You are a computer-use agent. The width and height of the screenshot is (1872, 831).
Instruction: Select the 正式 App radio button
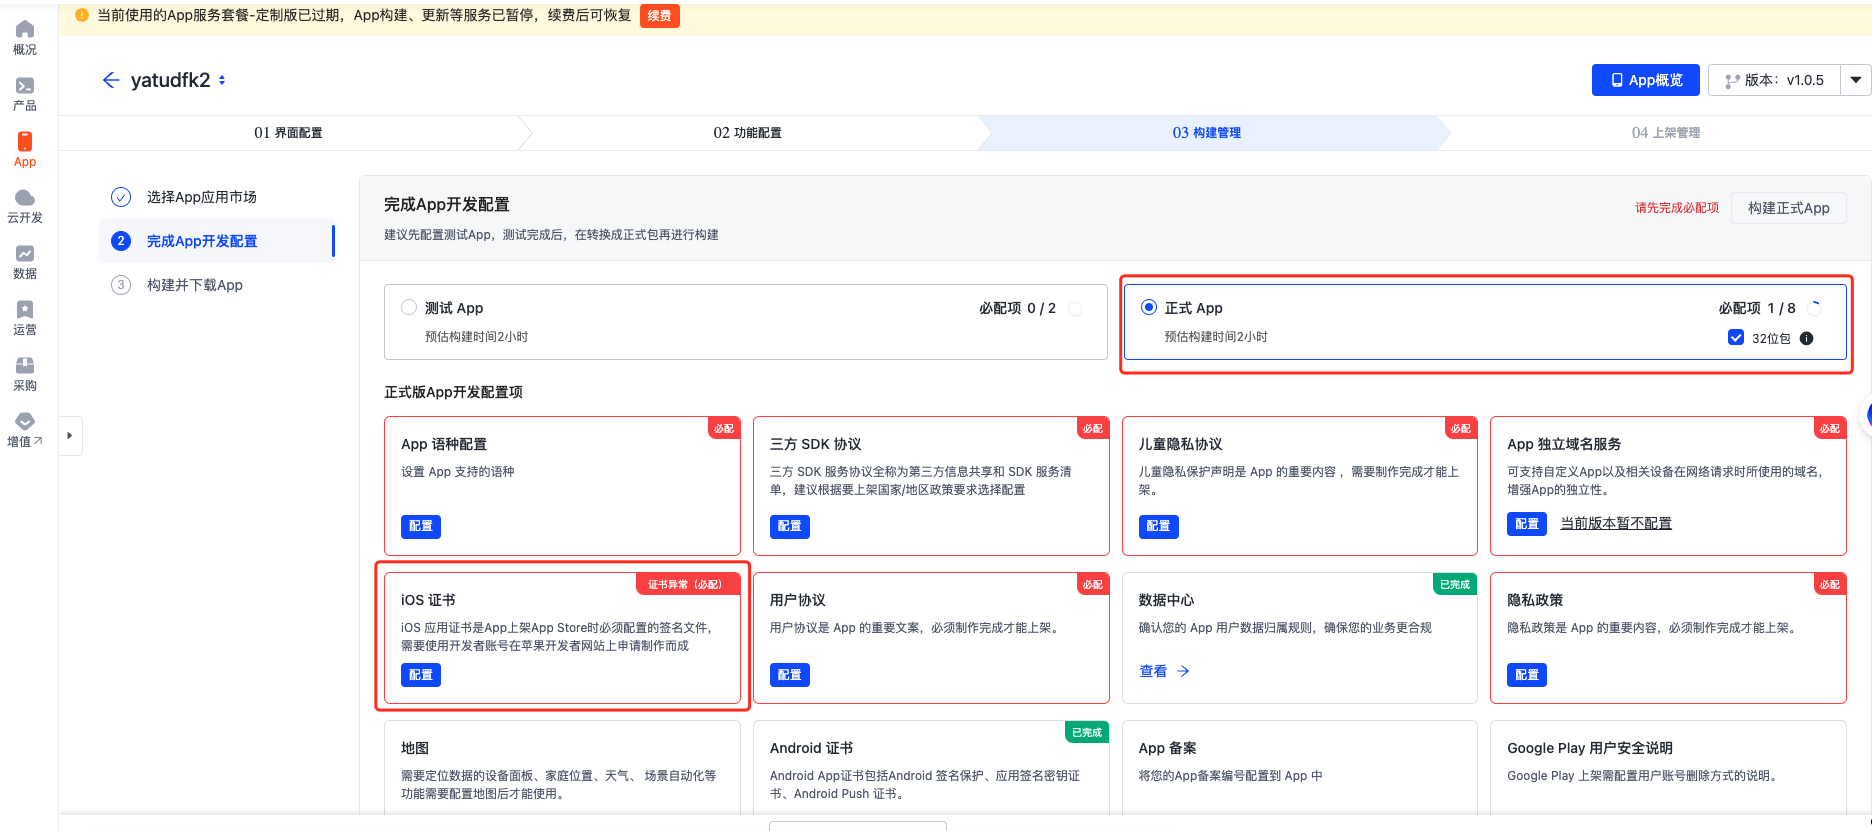pyautogui.click(x=1149, y=307)
